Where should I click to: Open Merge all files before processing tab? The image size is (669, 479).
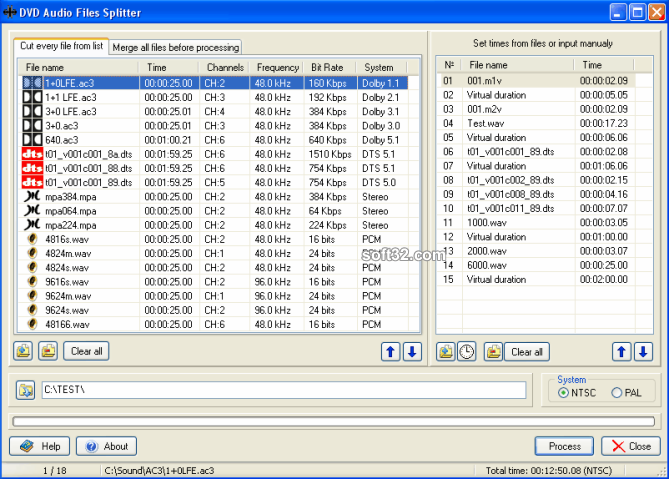point(175,47)
